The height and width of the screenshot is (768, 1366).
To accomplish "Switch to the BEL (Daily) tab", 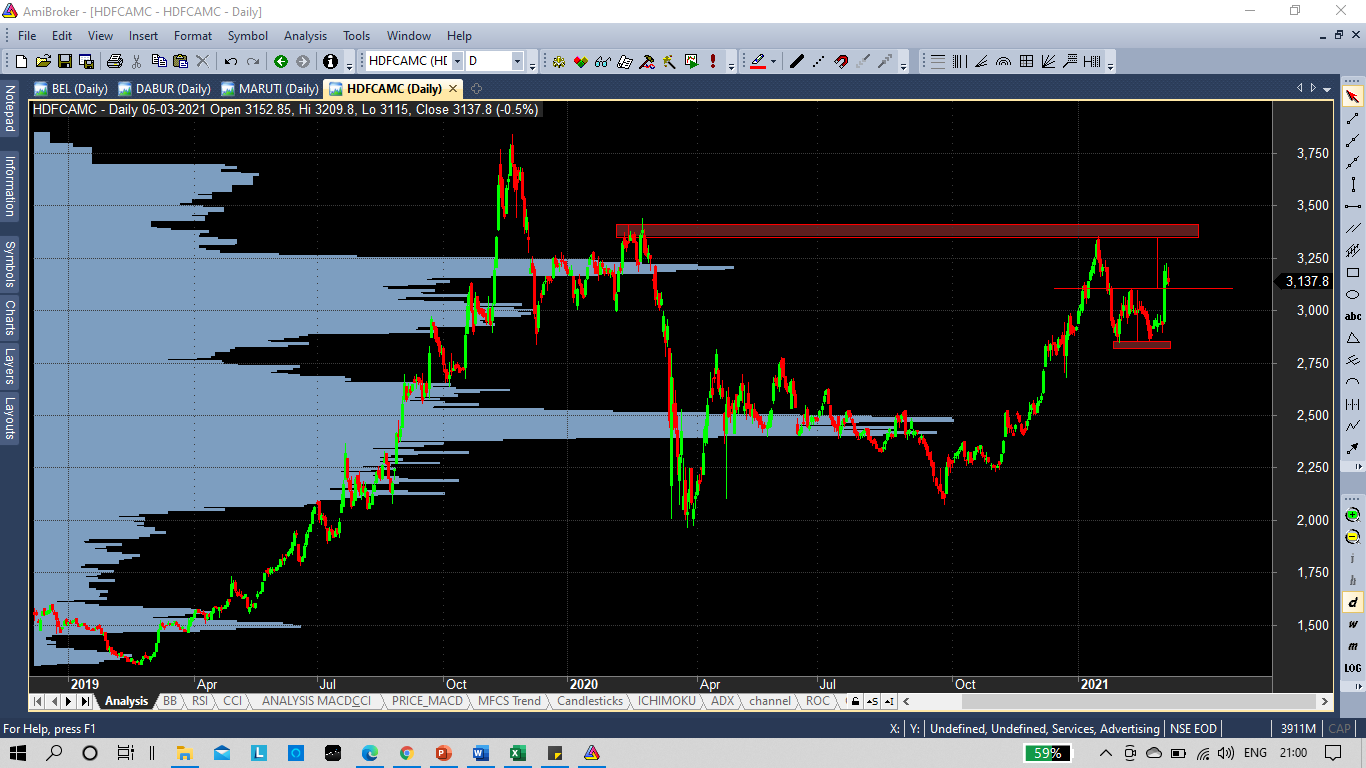I will [x=72, y=89].
